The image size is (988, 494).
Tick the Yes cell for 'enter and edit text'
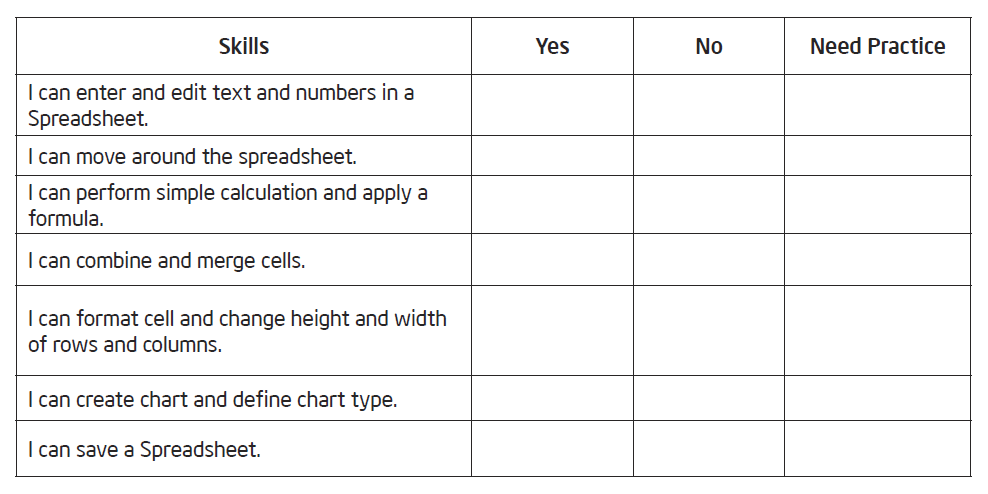(552, 105)
